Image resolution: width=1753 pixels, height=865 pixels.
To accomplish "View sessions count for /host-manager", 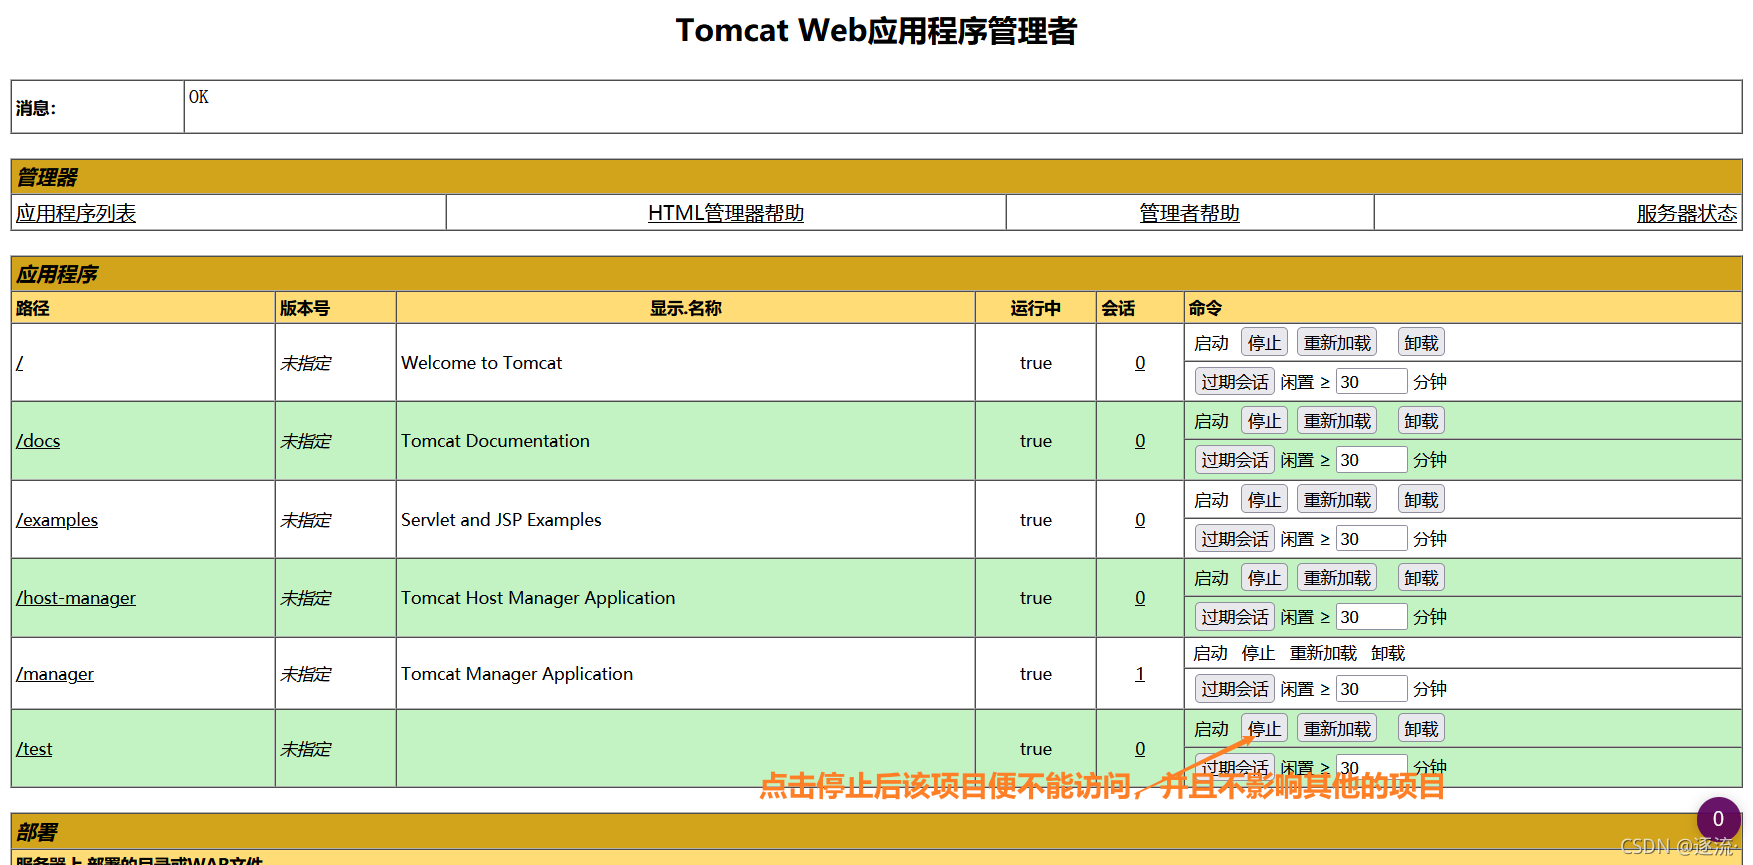I will click(x=1140, y=598).
